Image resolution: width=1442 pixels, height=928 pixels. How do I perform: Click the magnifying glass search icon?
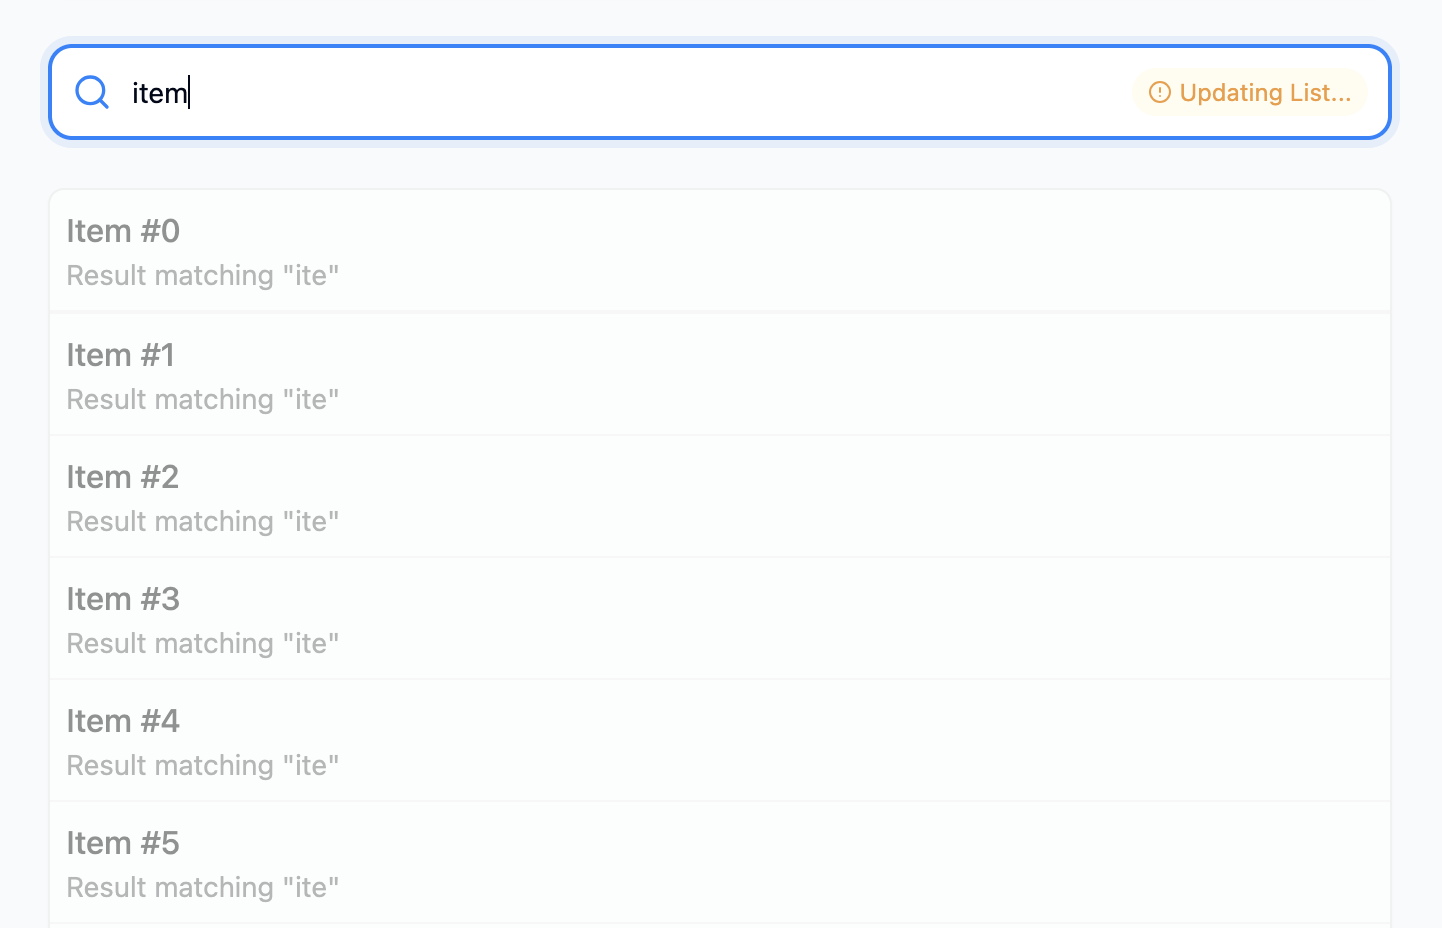pyautogui.click(x=92, y=92)
